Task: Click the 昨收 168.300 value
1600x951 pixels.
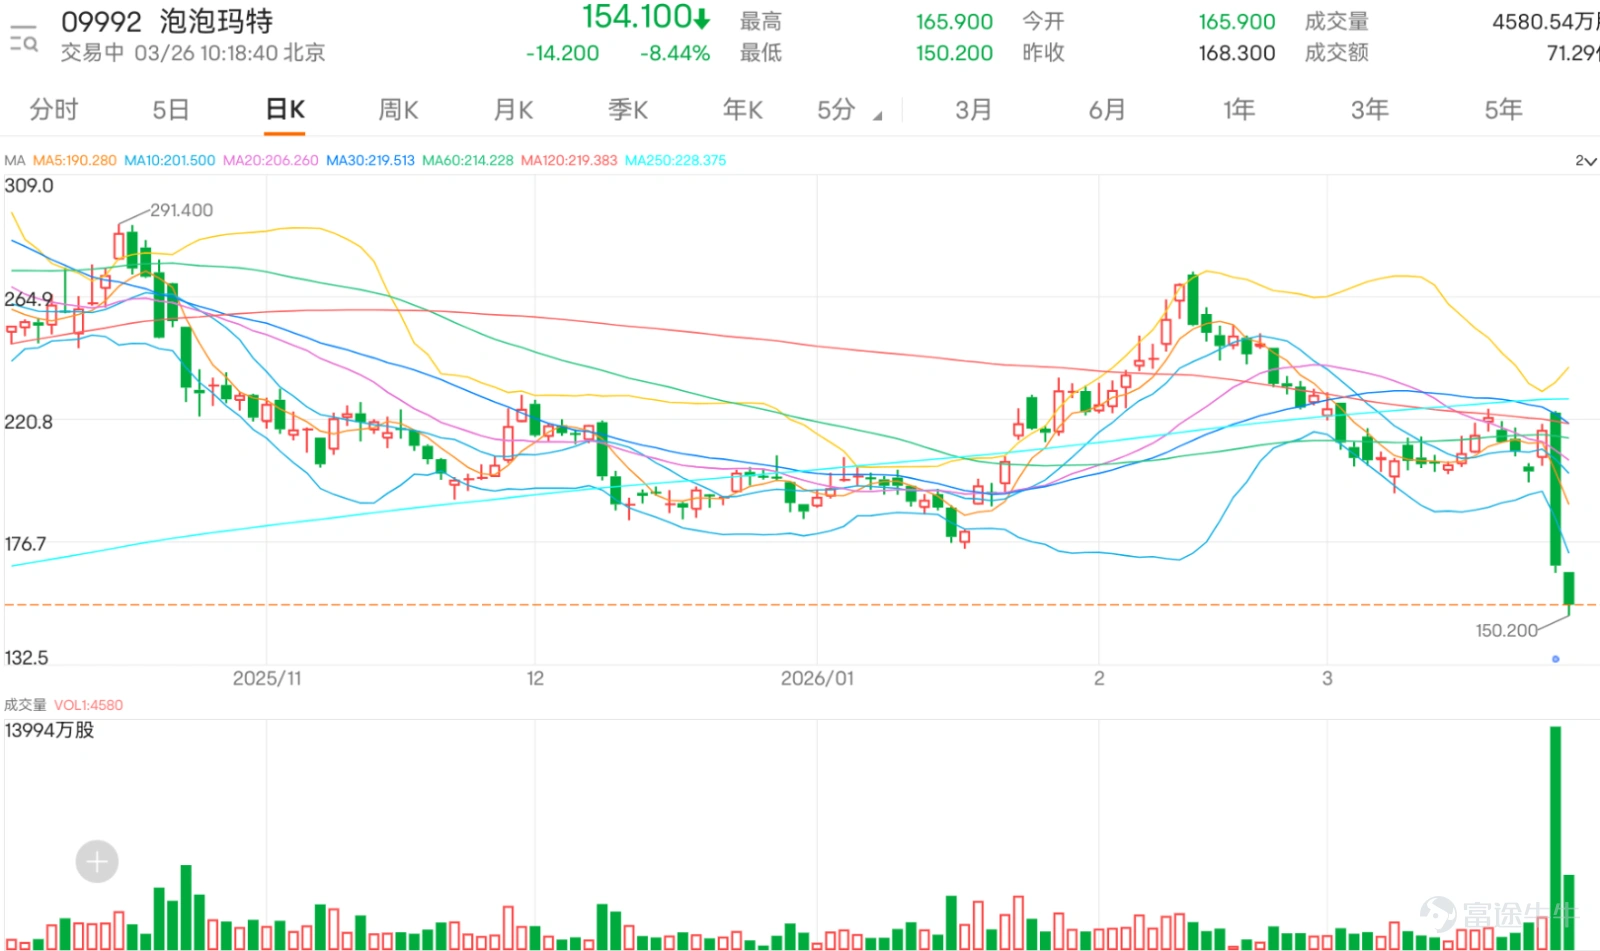Action: (1237, 53)
